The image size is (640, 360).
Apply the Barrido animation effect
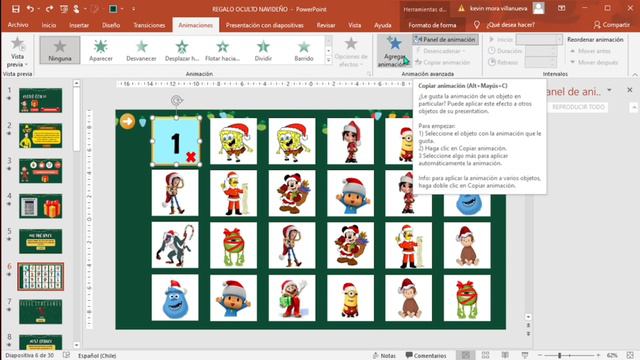(x=304, y=50)
